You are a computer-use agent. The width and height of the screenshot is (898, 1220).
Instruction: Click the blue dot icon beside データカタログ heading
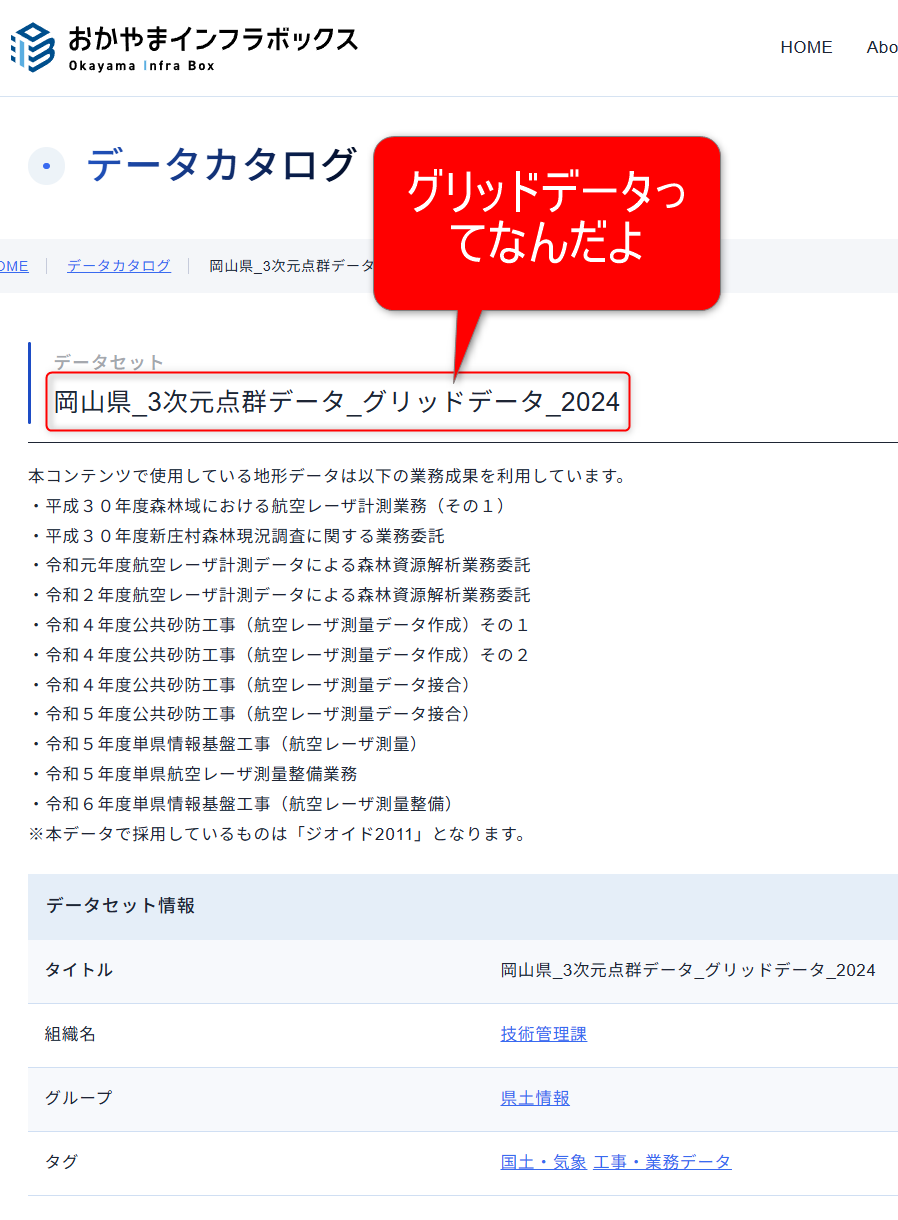(46, 166)
